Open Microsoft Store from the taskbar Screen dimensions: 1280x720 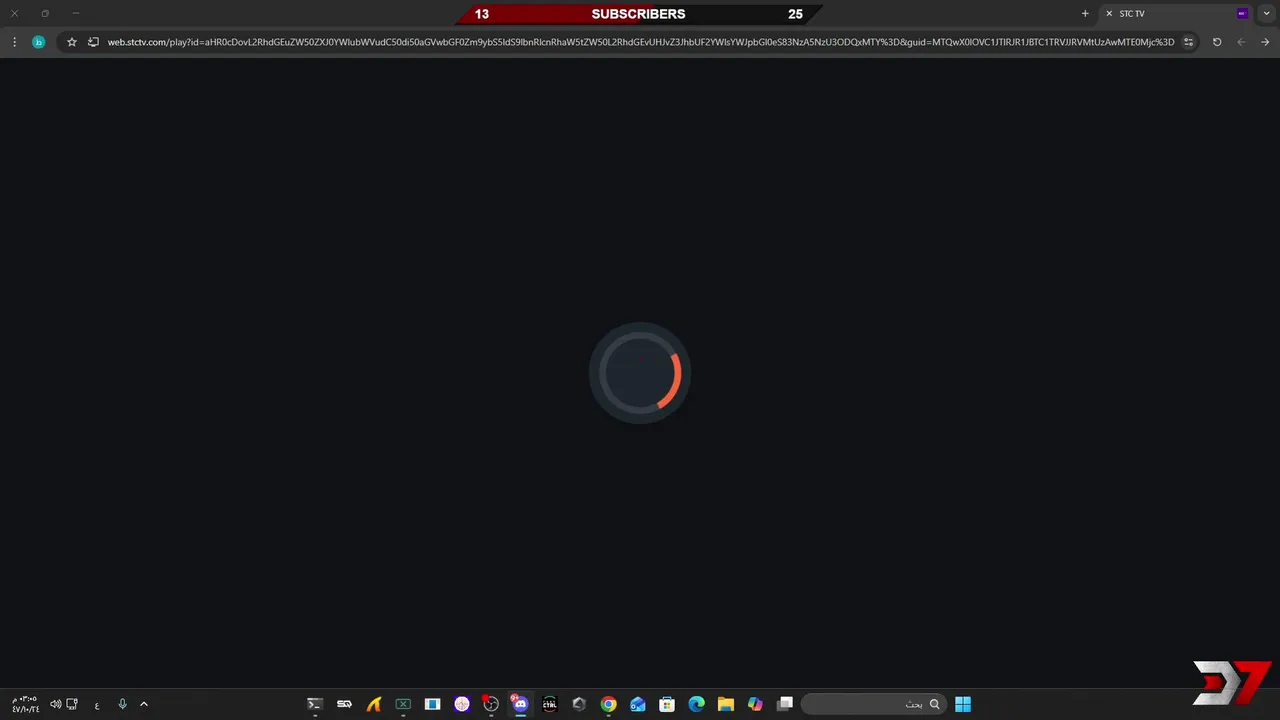(x=667, y=704)
